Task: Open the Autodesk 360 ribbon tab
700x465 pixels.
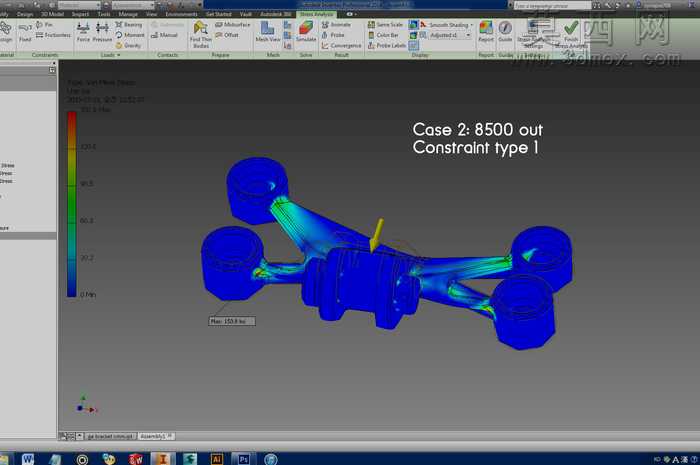Action: coord(275,14)
